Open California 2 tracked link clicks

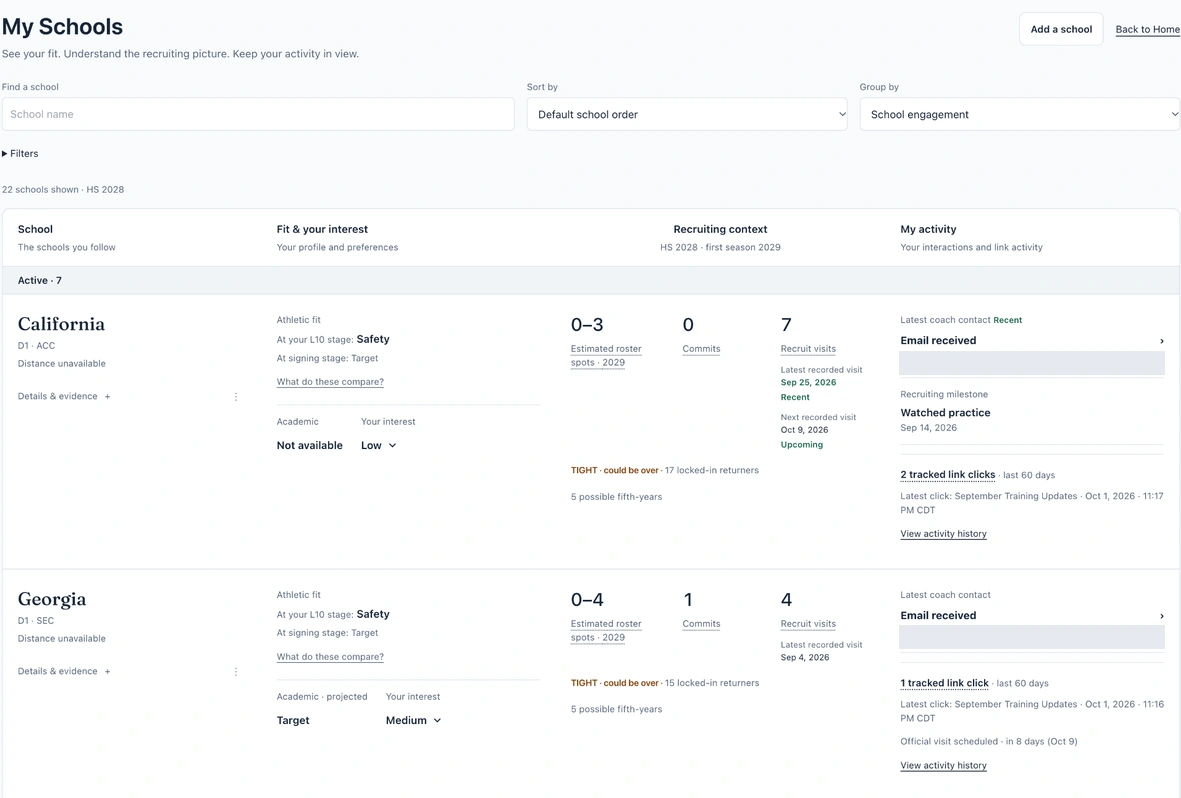pyautogui.click(x=948, y=475)
